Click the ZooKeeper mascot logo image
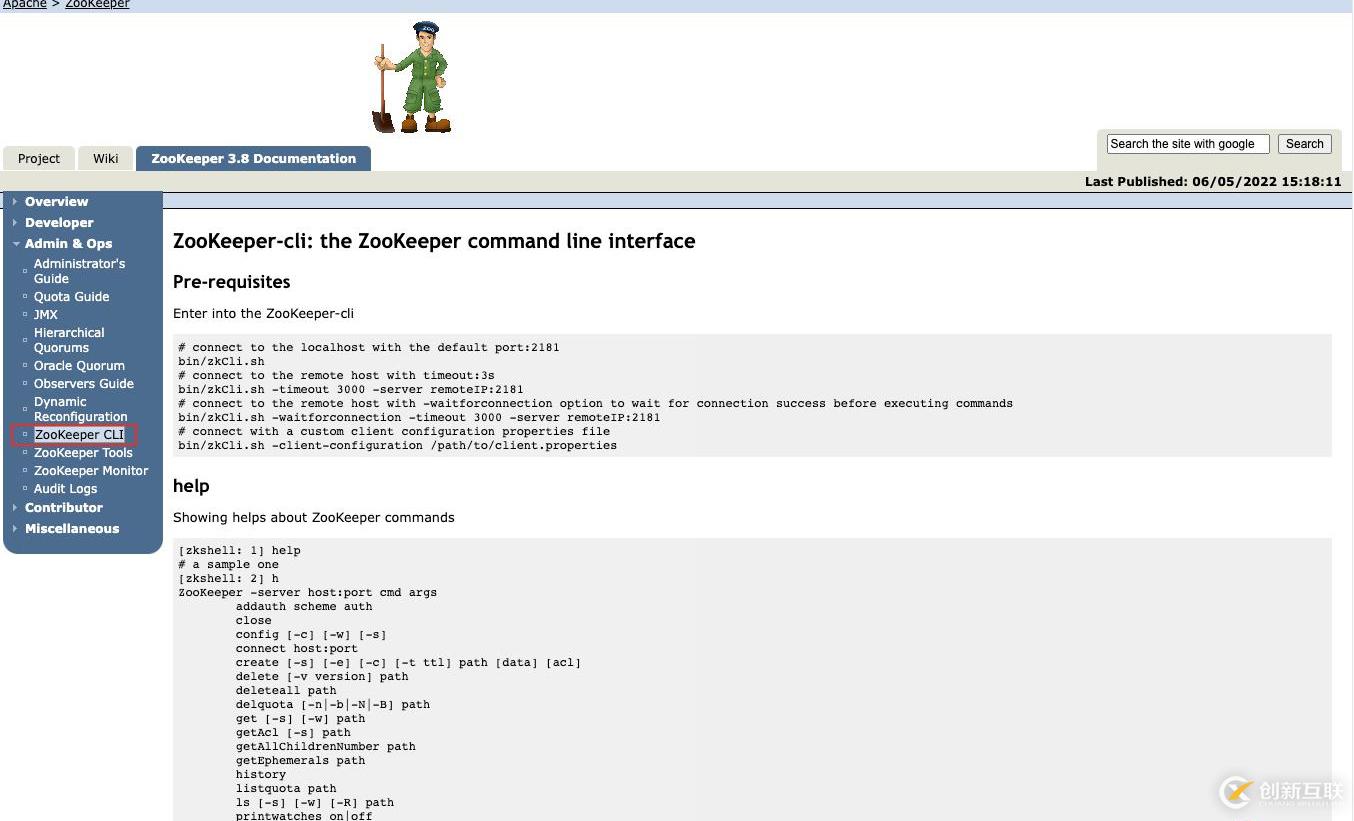Screen dimensions: 1354x821 (412, 77)
